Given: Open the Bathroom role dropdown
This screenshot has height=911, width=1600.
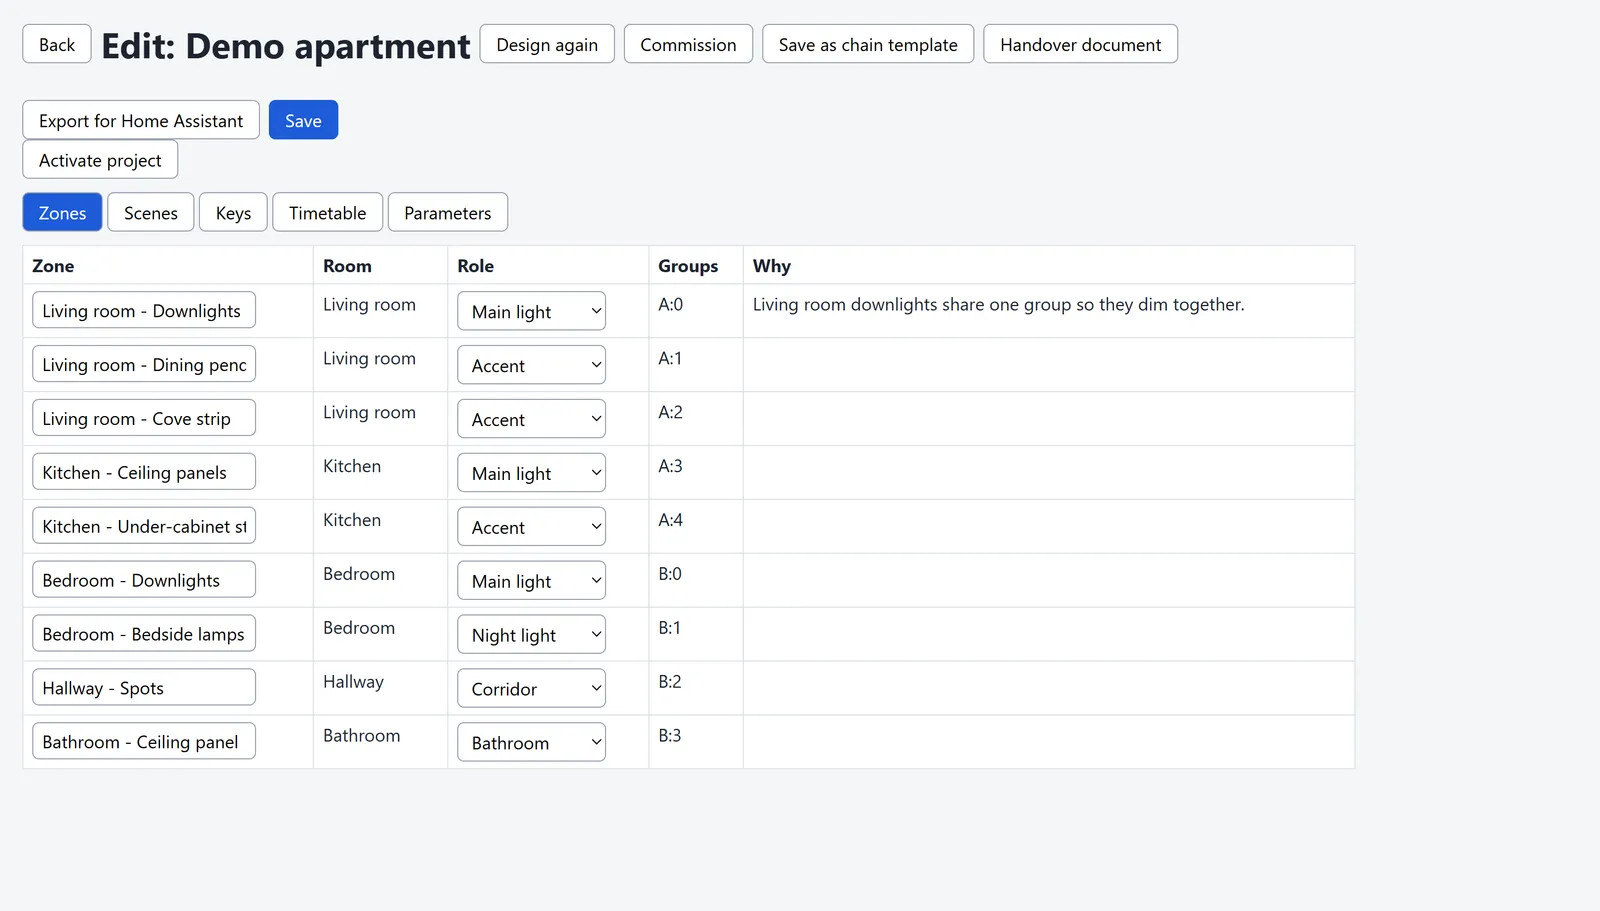Looking at the screenshot, I should tap(531, 743).
